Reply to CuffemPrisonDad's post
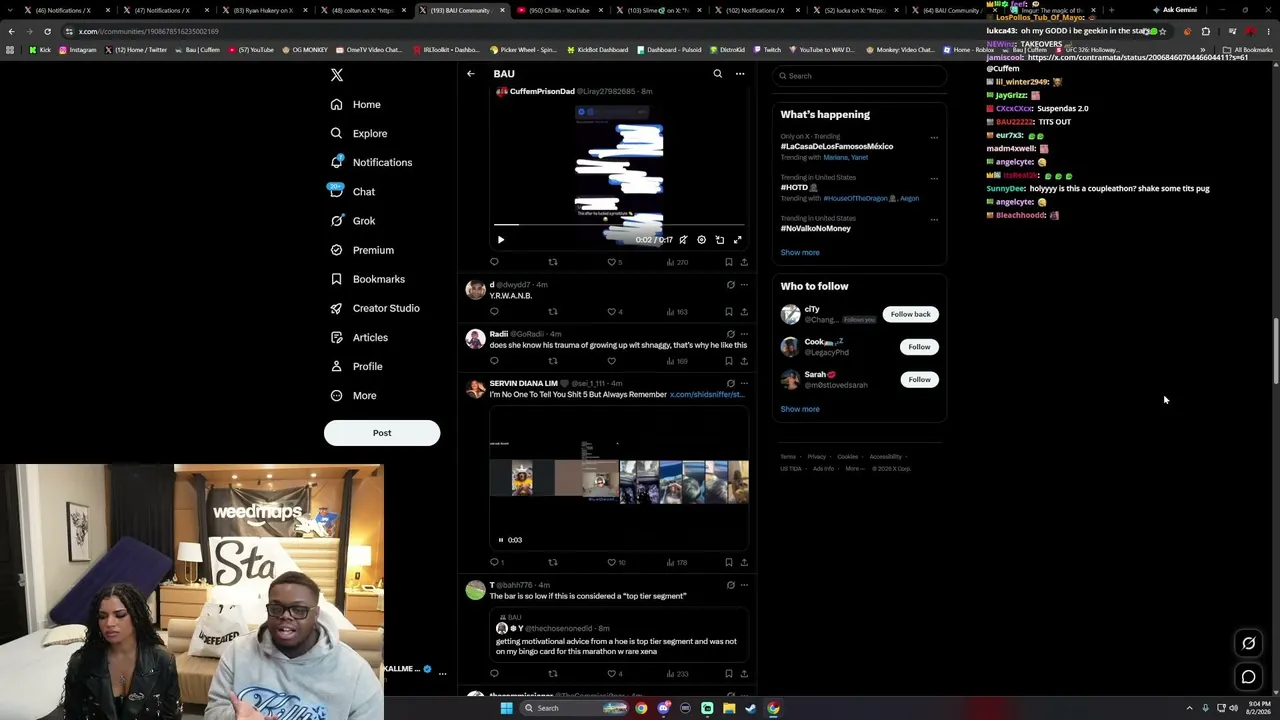 [x=494, y=262]
